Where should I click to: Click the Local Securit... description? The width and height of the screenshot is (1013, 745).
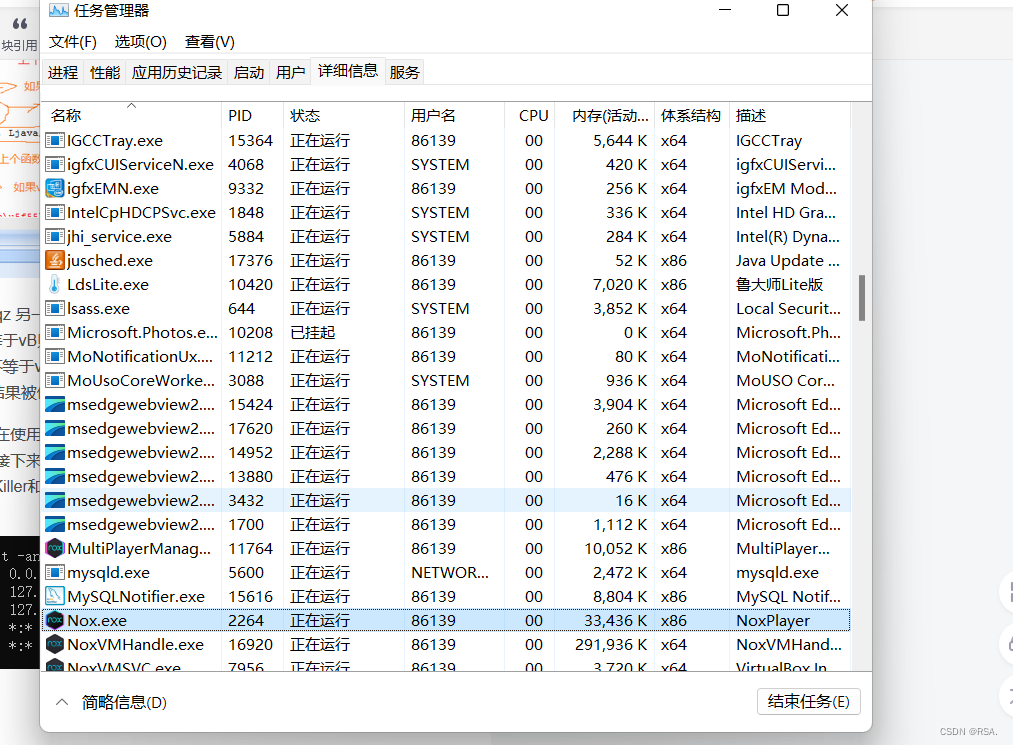tap(788, 308)
